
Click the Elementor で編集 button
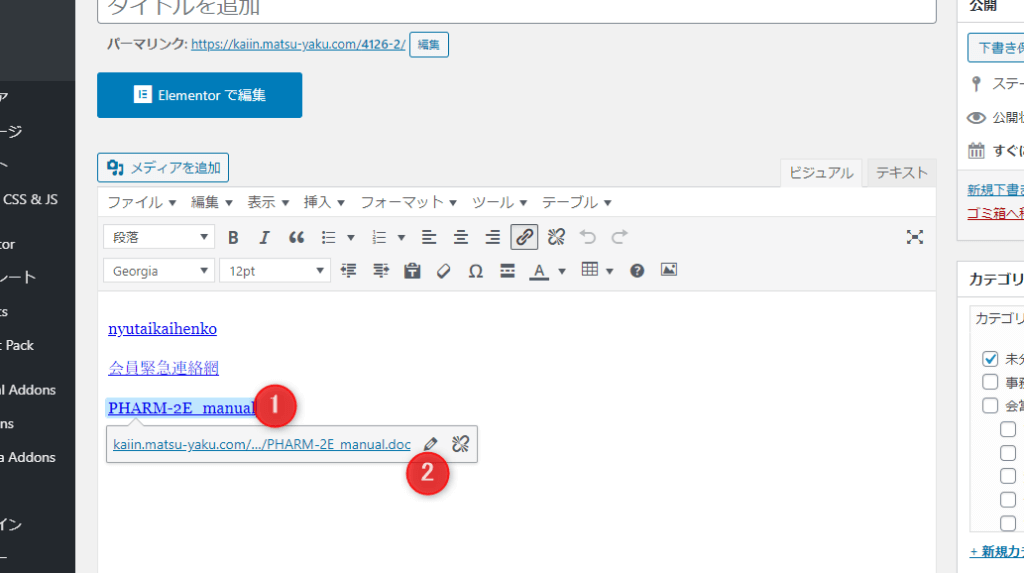pos(199,95)
